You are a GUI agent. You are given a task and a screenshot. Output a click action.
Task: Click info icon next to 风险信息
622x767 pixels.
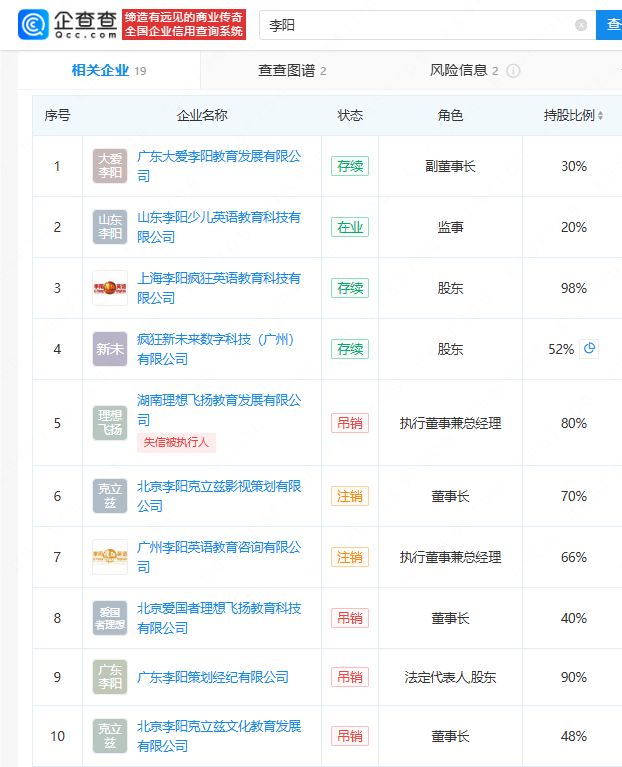(x=513, y=71)
